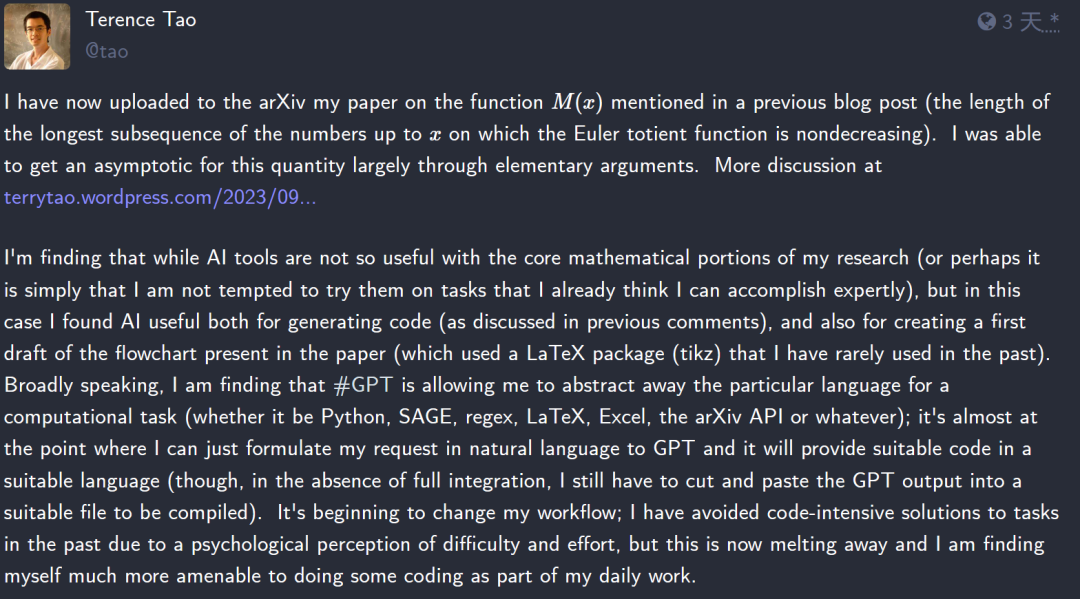The image size is (1080, 599).
Task: Click the #GPT hashtag
Action: pos(363,385)
